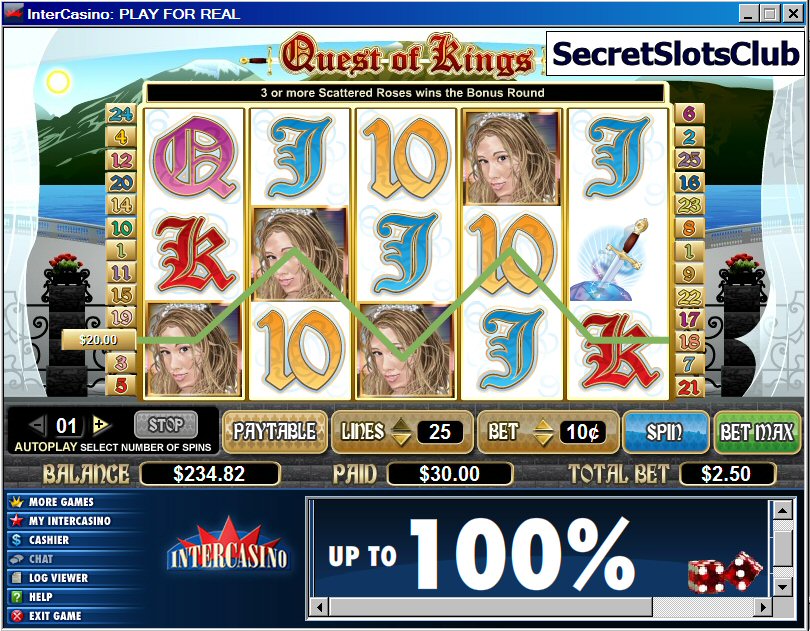The image size is (810, 631).
Task: Increase autoplay spins with plus arrow
Action: pos(101,425)
